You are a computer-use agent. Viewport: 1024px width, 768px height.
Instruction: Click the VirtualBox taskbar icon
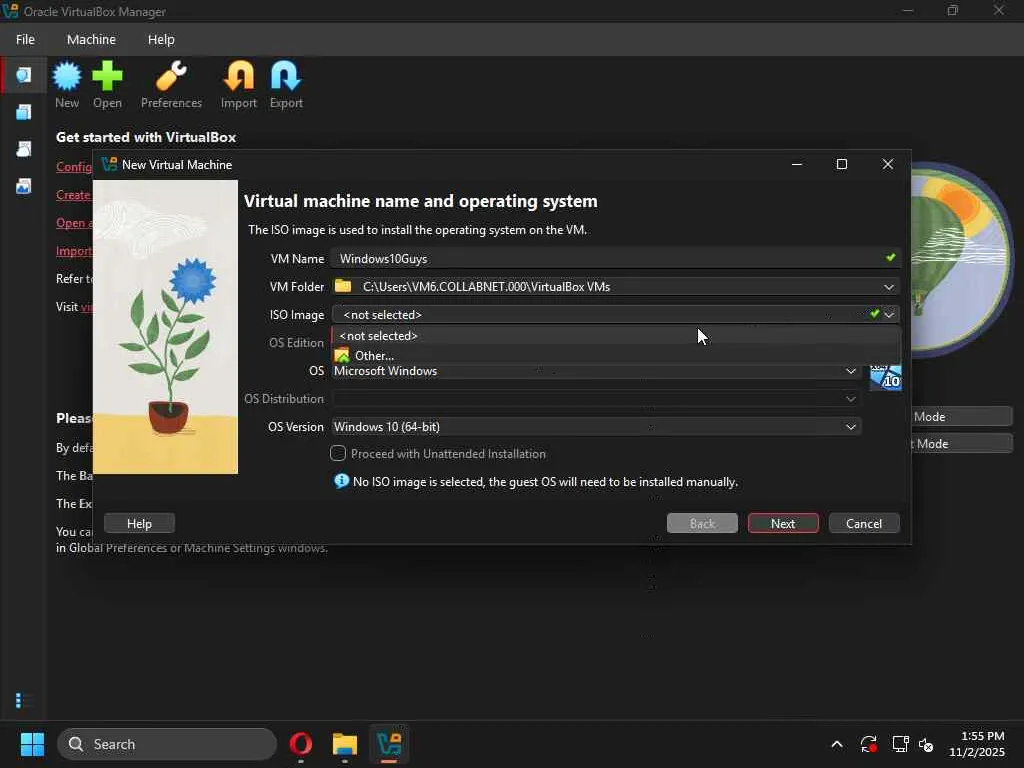coord(389,744)
